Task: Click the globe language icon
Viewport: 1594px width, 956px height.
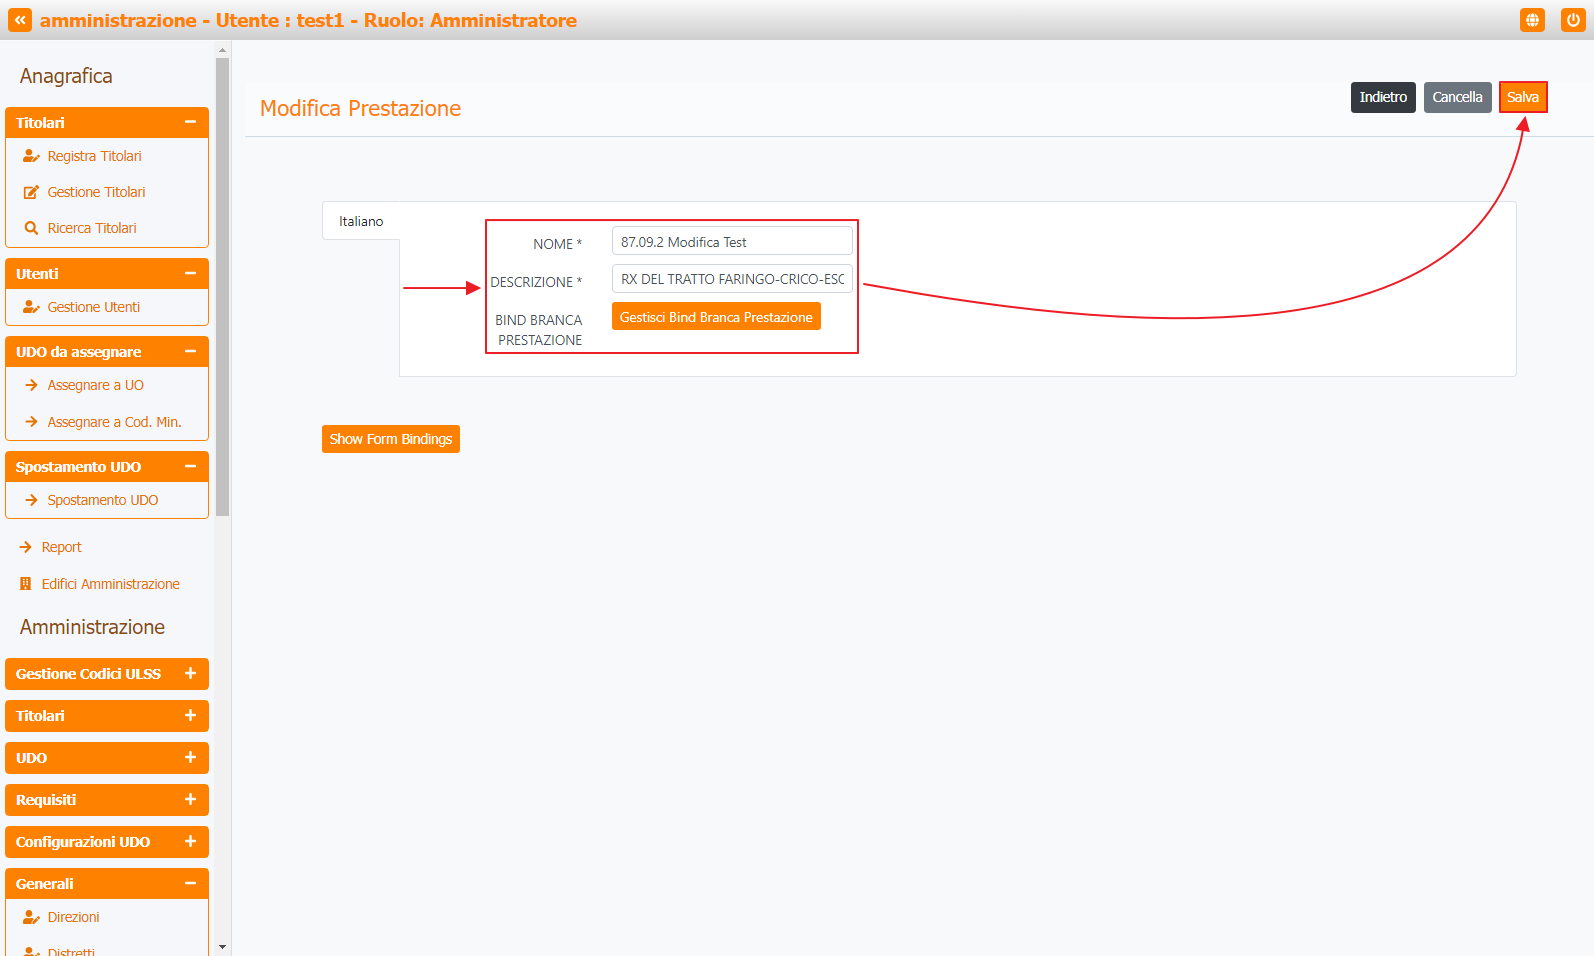Action: click(x=1532, y=20)
